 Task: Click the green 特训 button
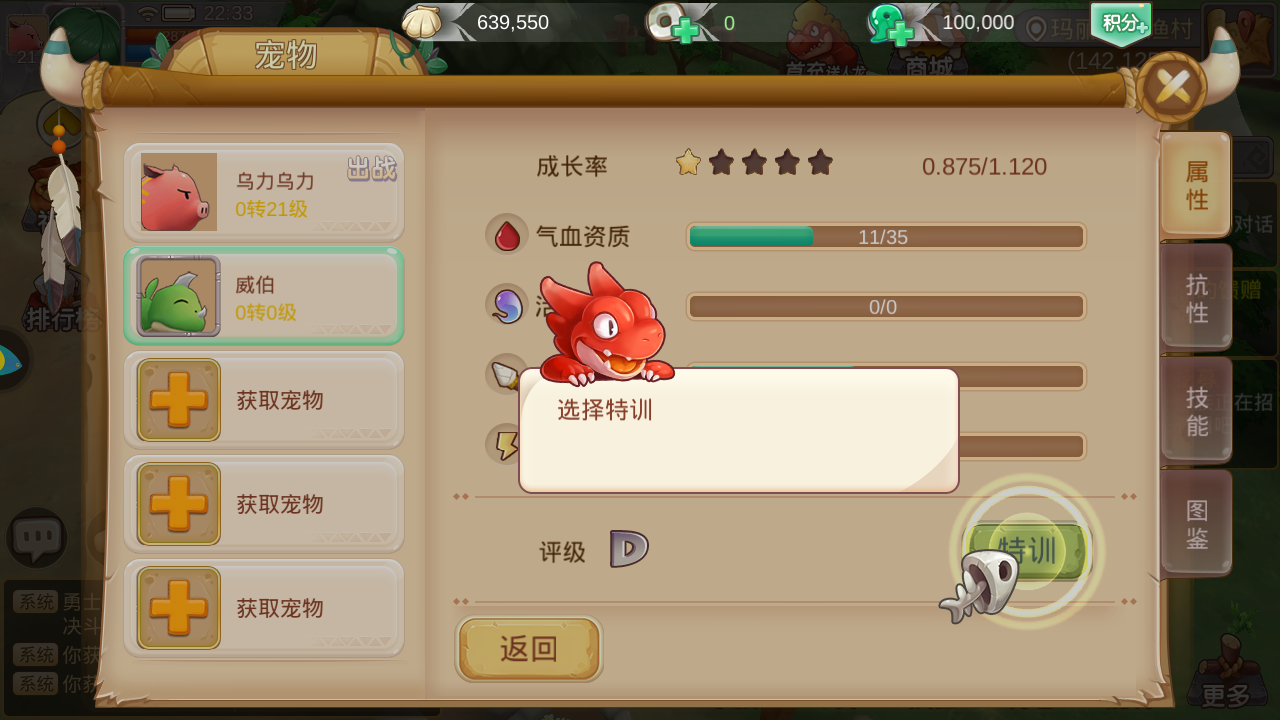[1028, 551]
